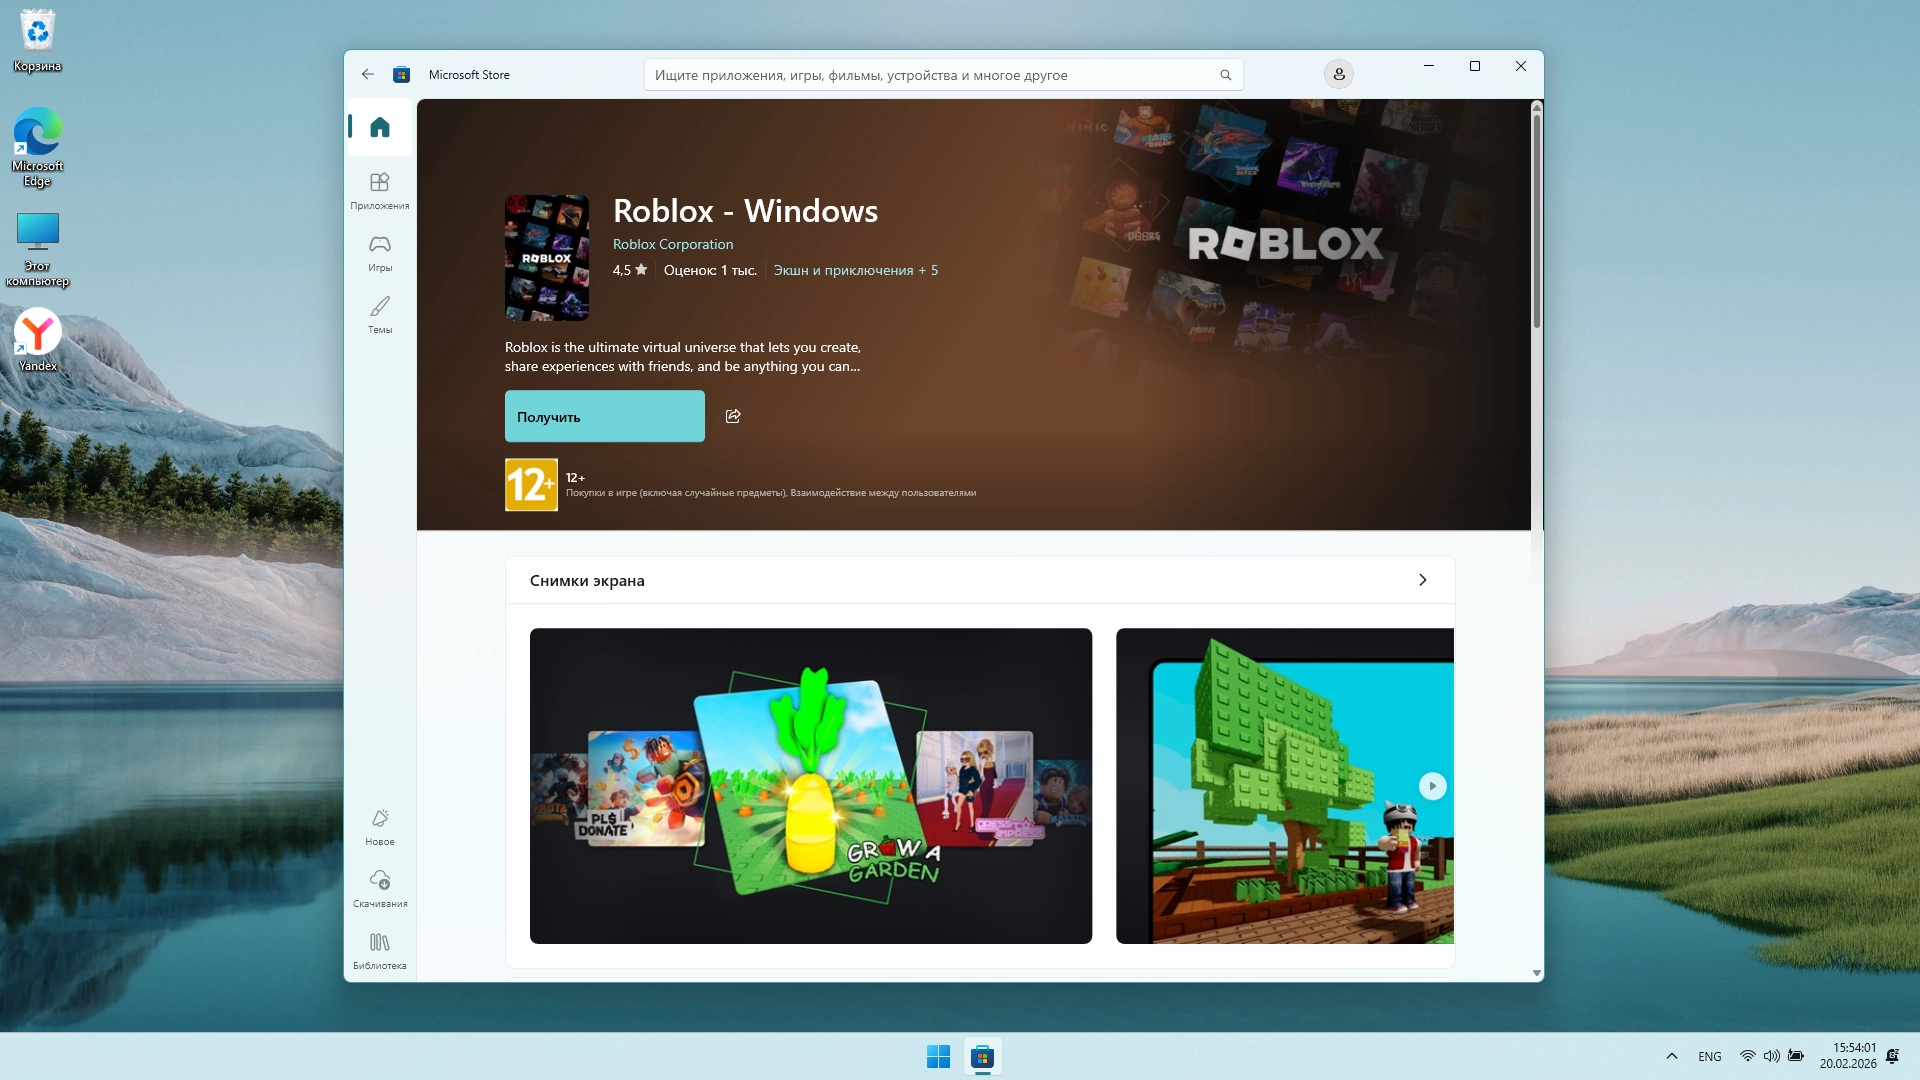Click the share icon beside Получить
This screenshot has width=1920, height=1080.
pyautogui.click(x=733, y=416)
